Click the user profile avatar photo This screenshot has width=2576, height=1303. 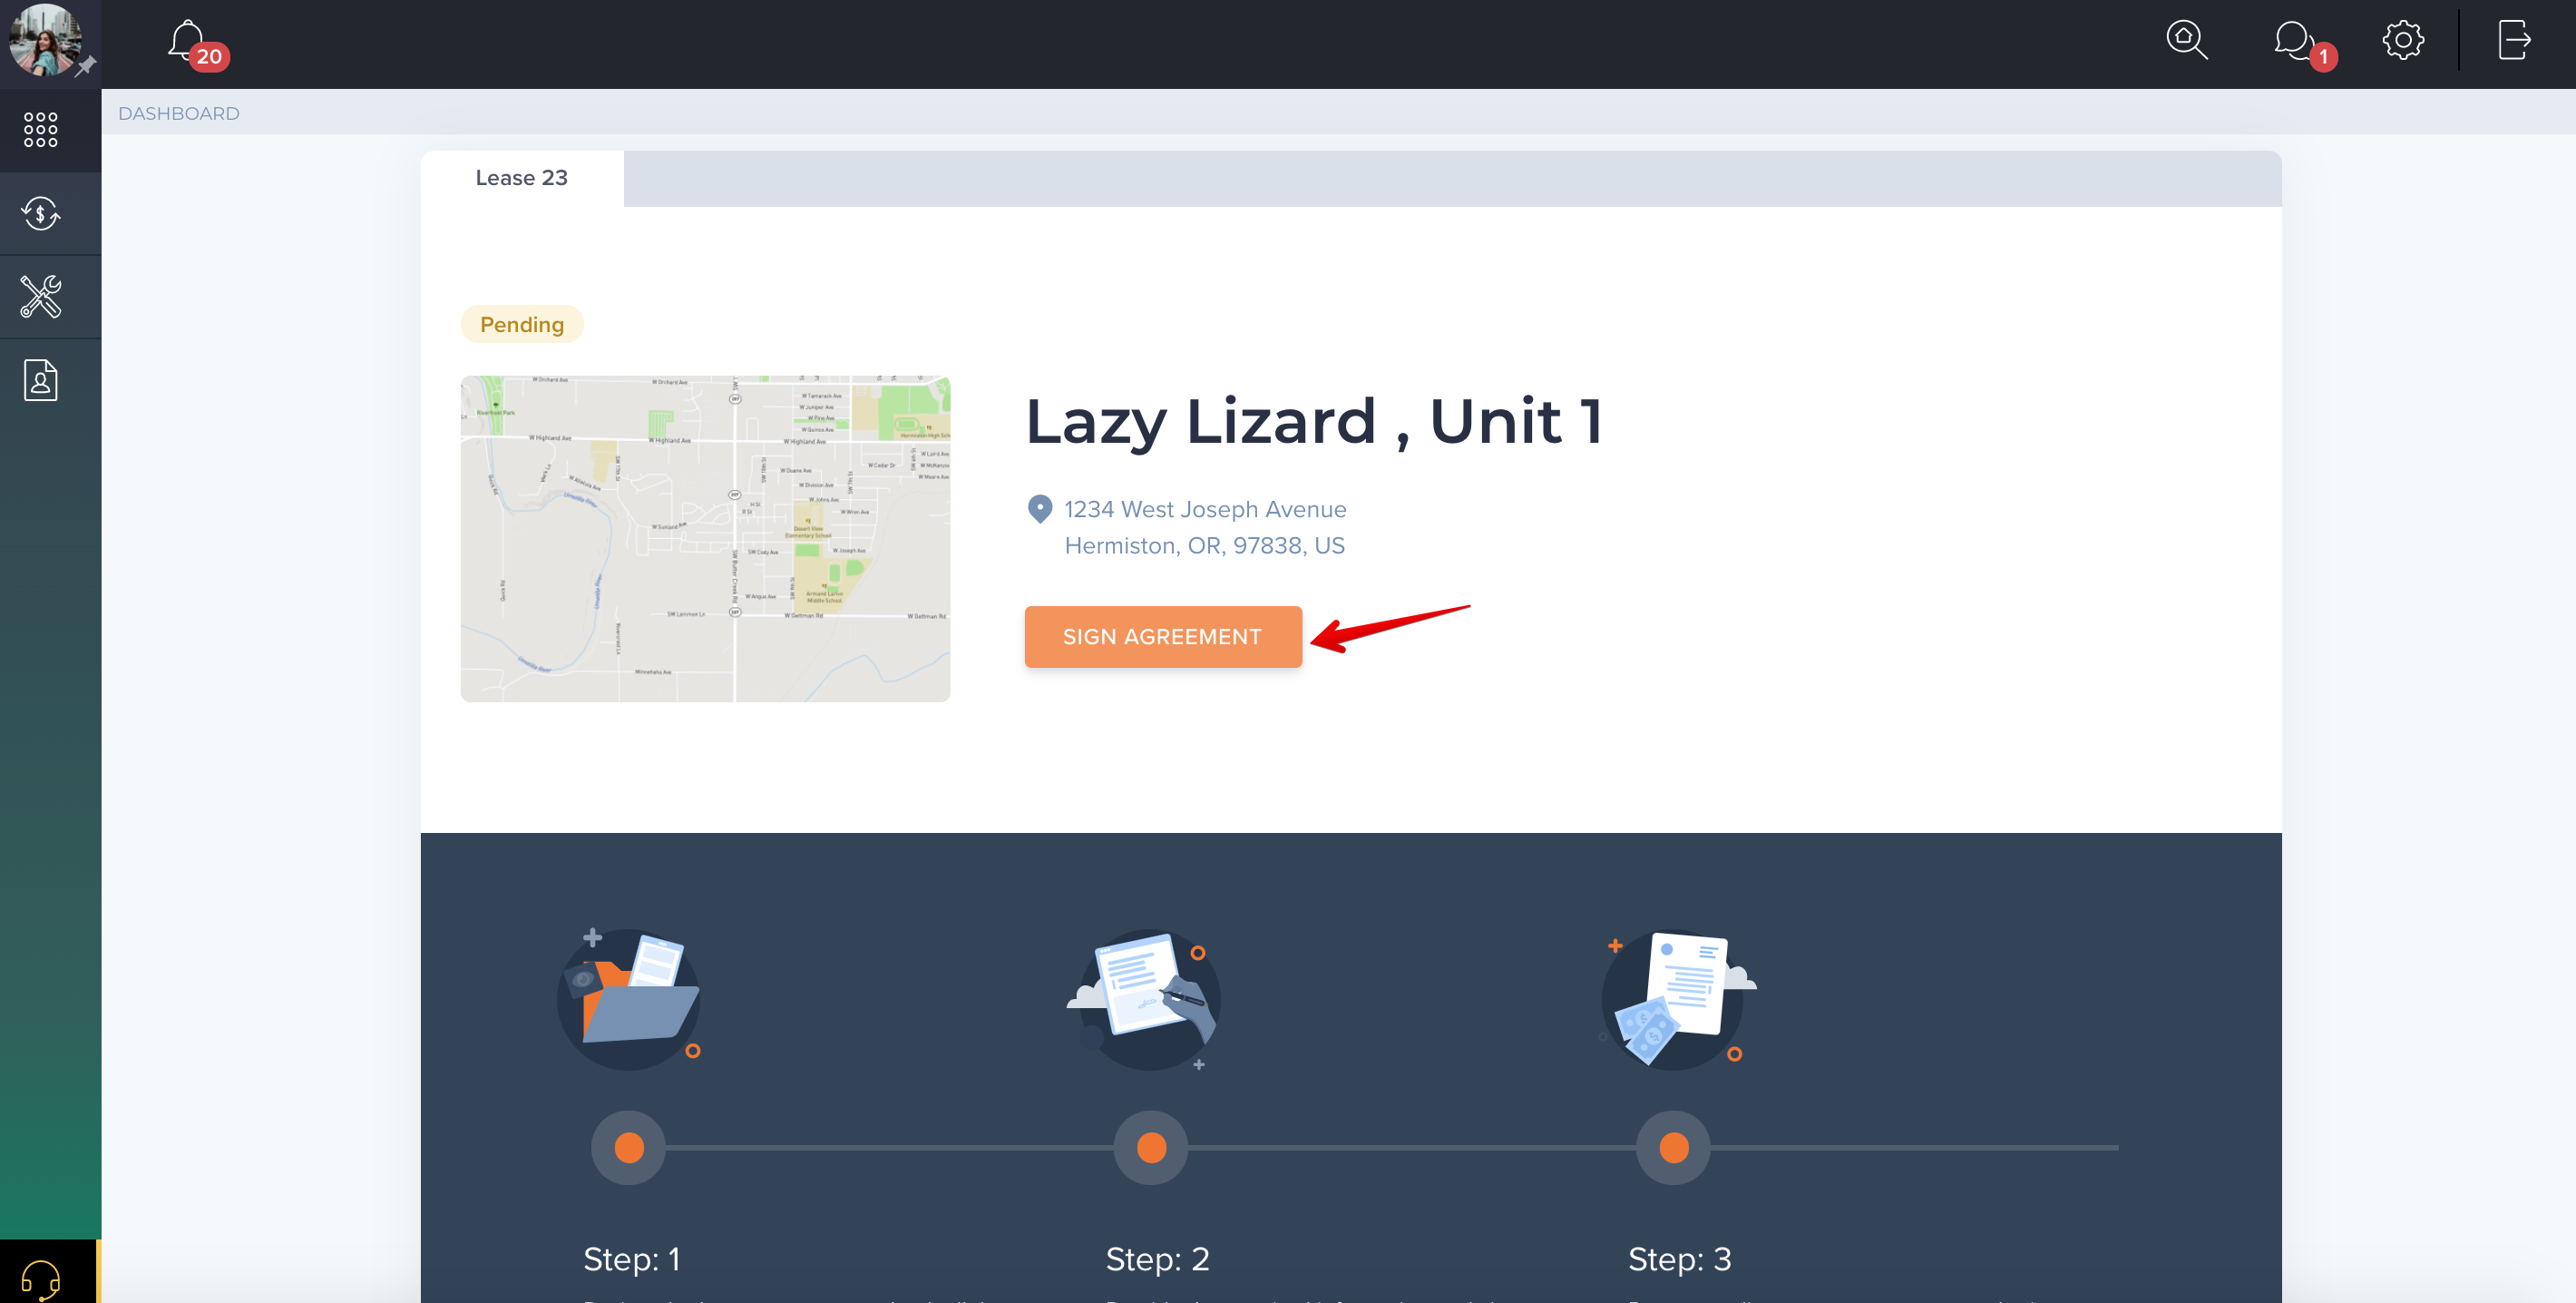coord(43,40)
